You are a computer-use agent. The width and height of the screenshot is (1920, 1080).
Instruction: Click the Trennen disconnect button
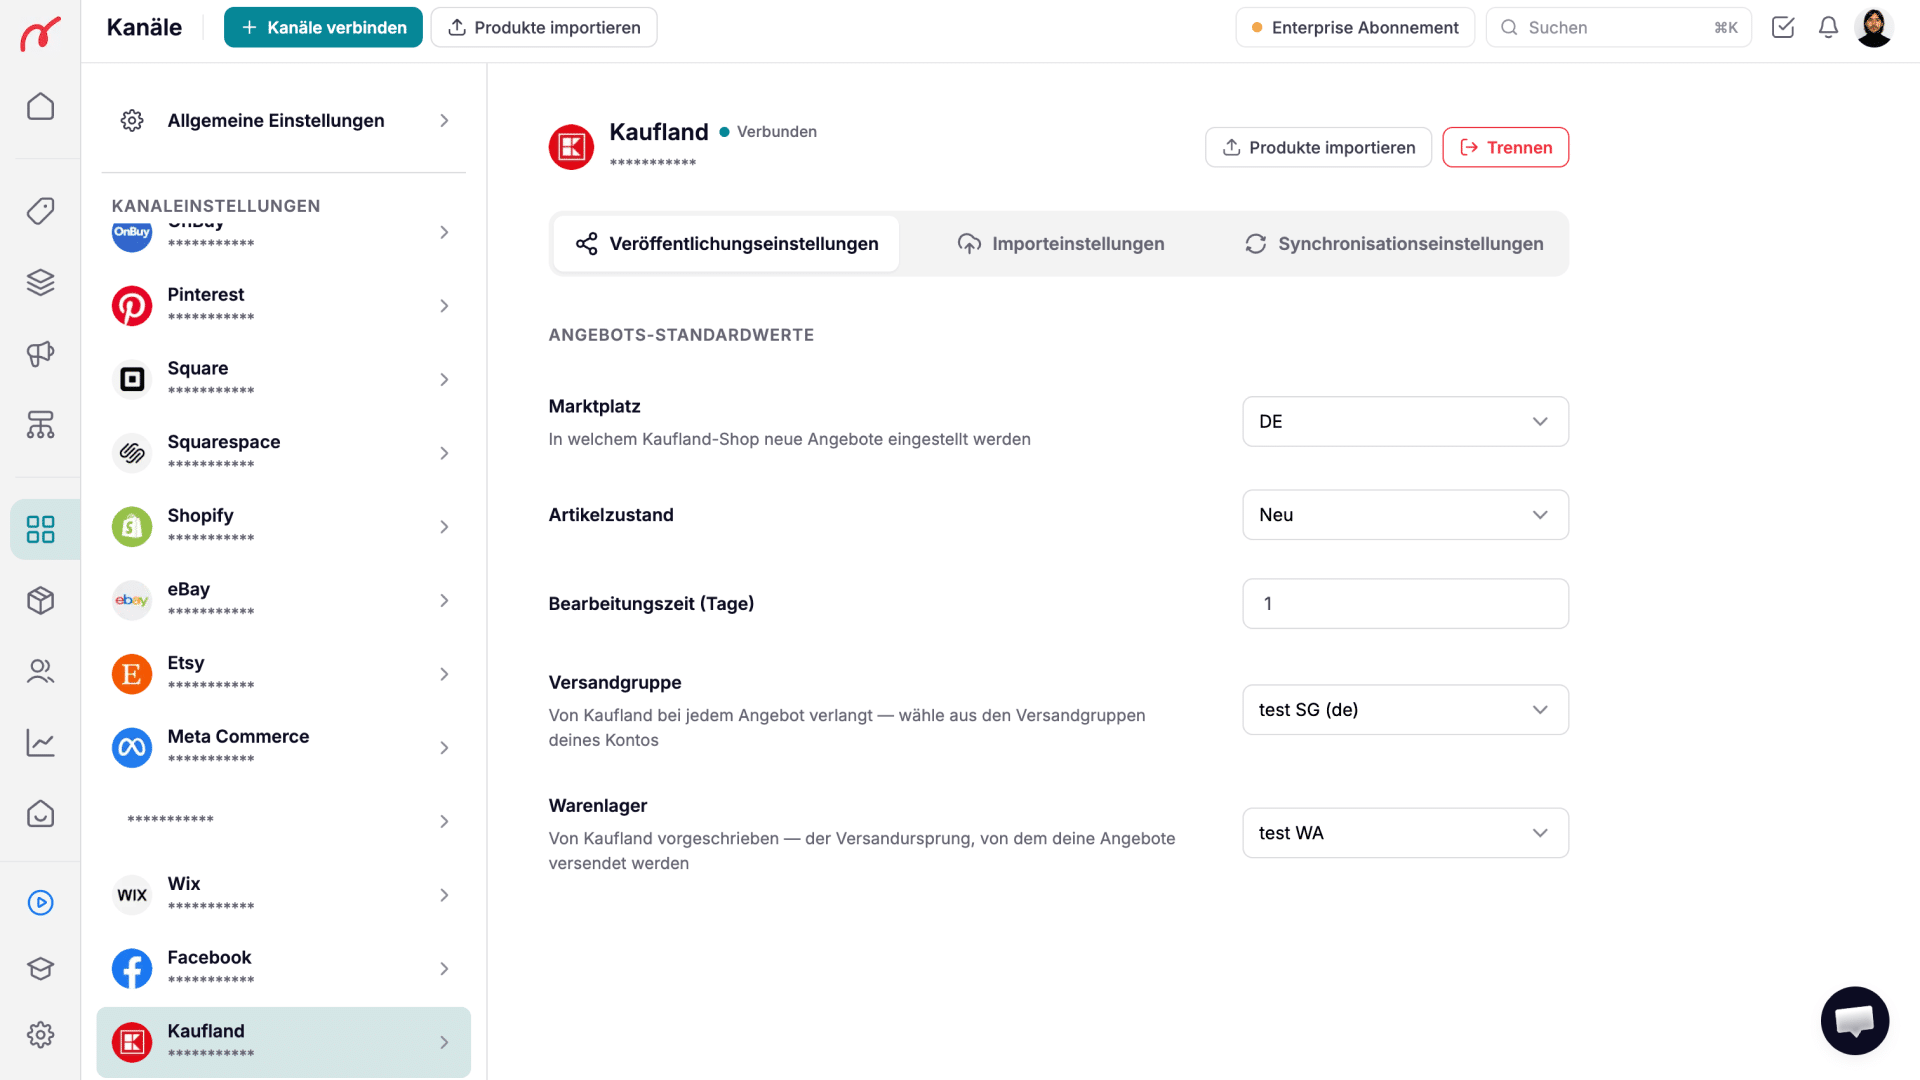[x=1505, y=147]
